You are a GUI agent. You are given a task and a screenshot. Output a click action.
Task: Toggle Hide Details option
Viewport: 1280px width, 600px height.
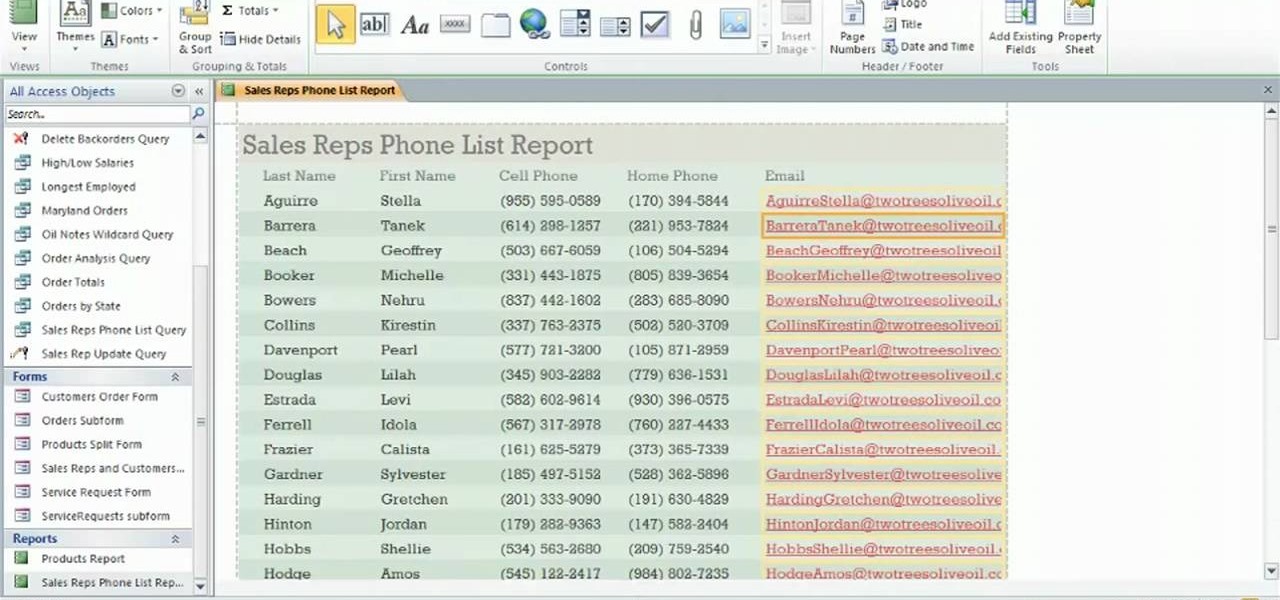click(x=260, y=39)
